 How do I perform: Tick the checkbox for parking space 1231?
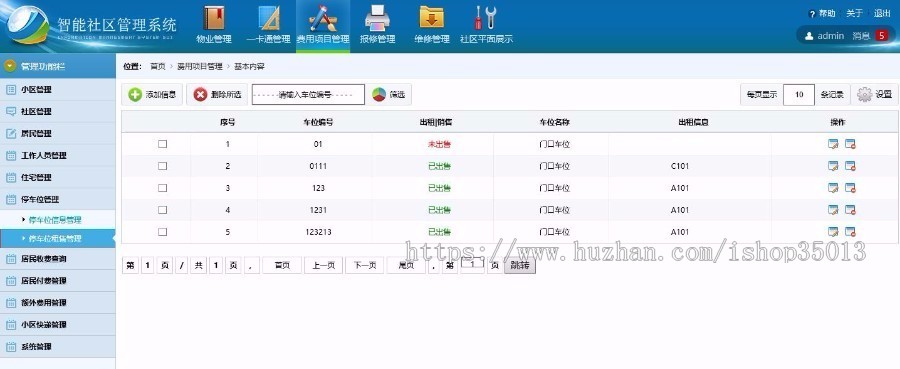(x=162, y=210)
